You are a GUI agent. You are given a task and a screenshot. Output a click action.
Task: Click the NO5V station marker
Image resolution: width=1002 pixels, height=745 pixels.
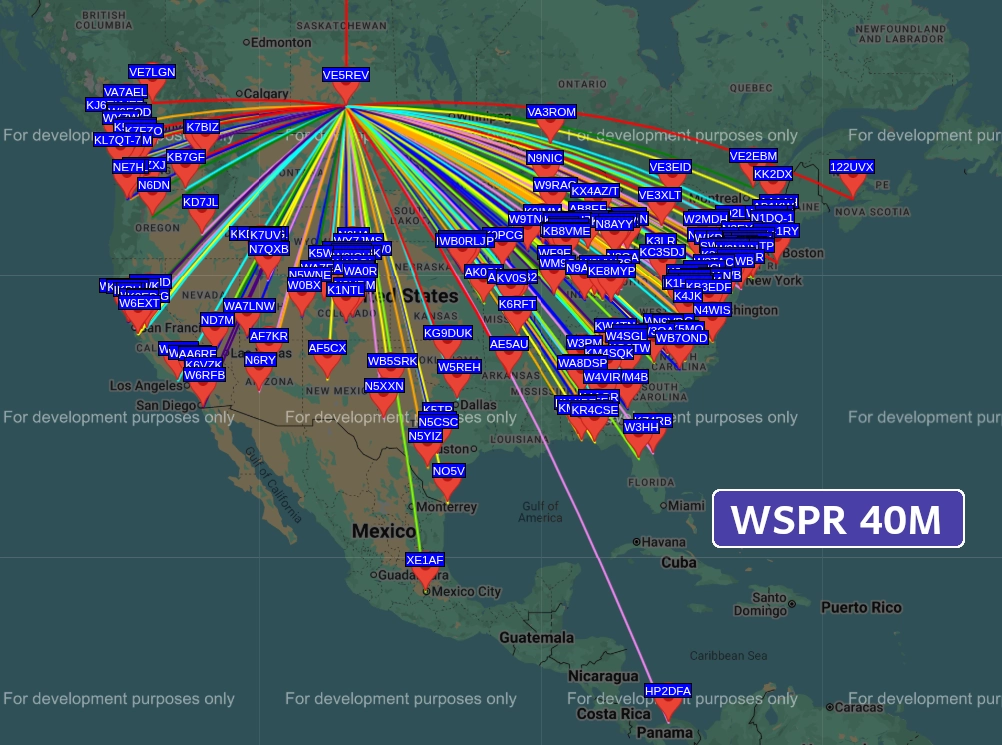449,487
